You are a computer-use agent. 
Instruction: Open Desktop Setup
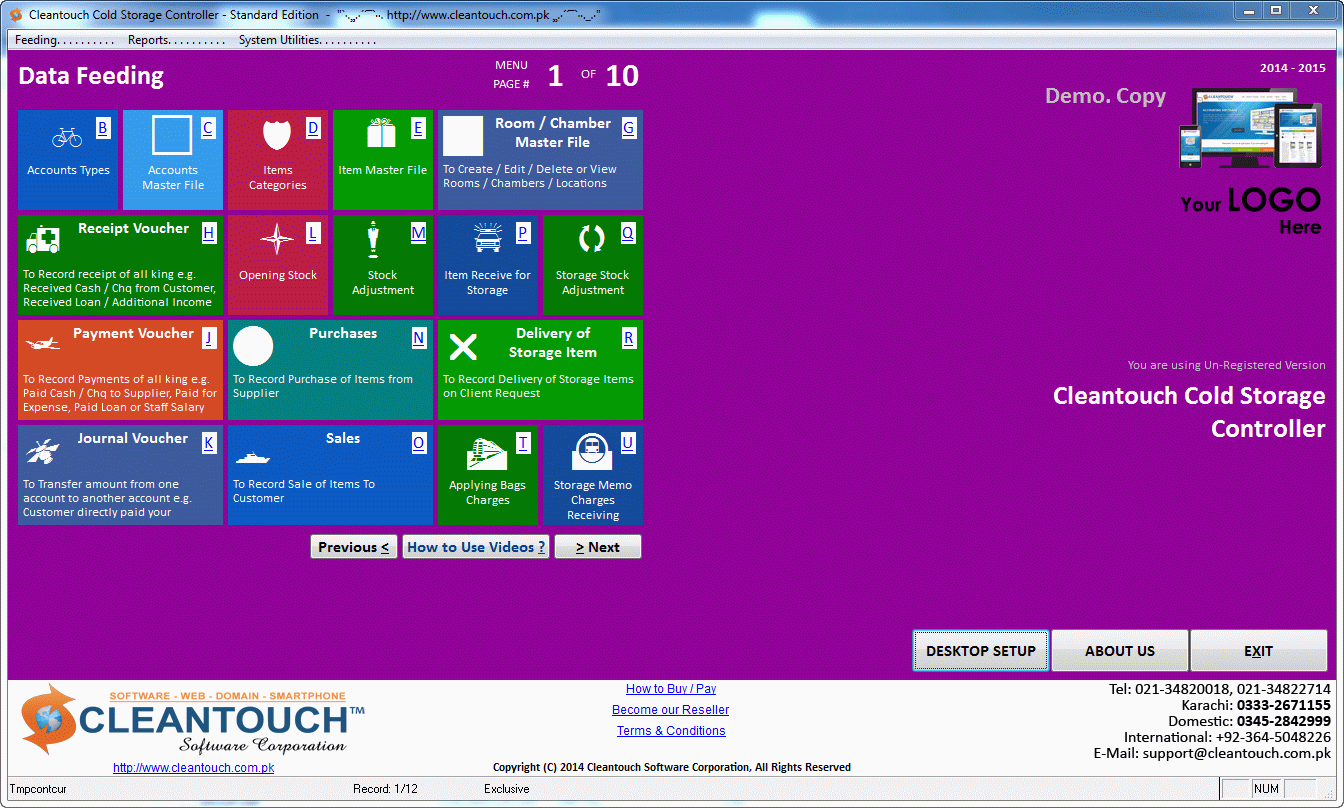pyautogui.click(x=981, y=651)
